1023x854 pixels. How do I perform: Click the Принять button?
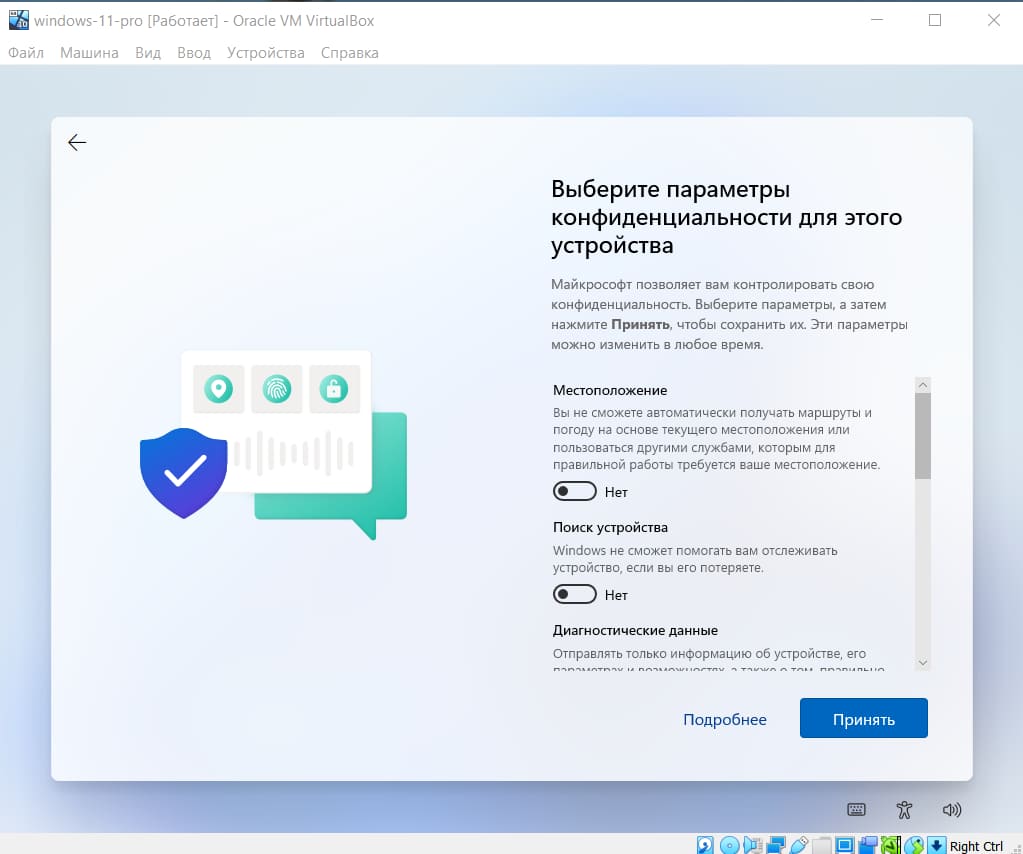864,718
